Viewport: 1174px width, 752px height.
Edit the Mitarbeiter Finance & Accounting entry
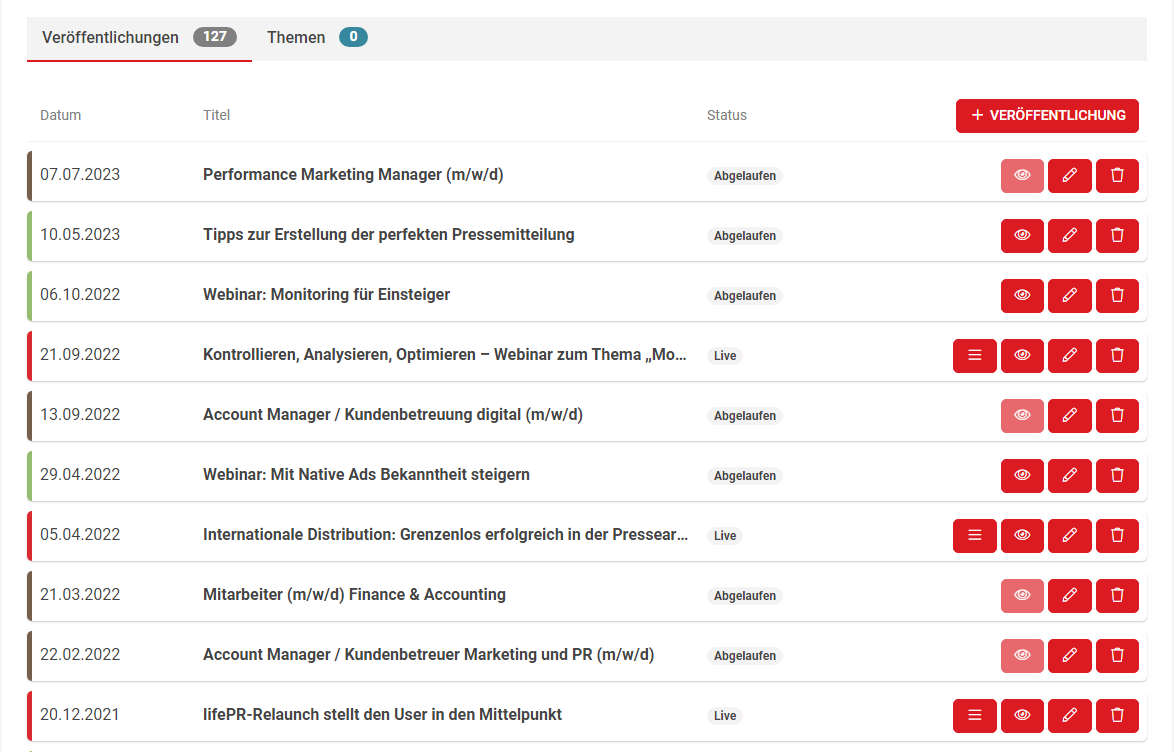(x=1069, y=595)
